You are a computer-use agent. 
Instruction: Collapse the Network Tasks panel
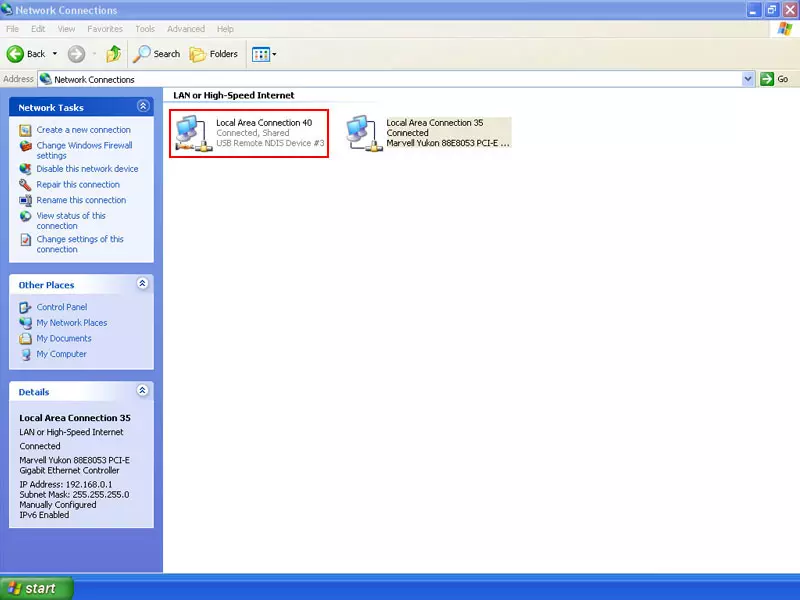143,106
